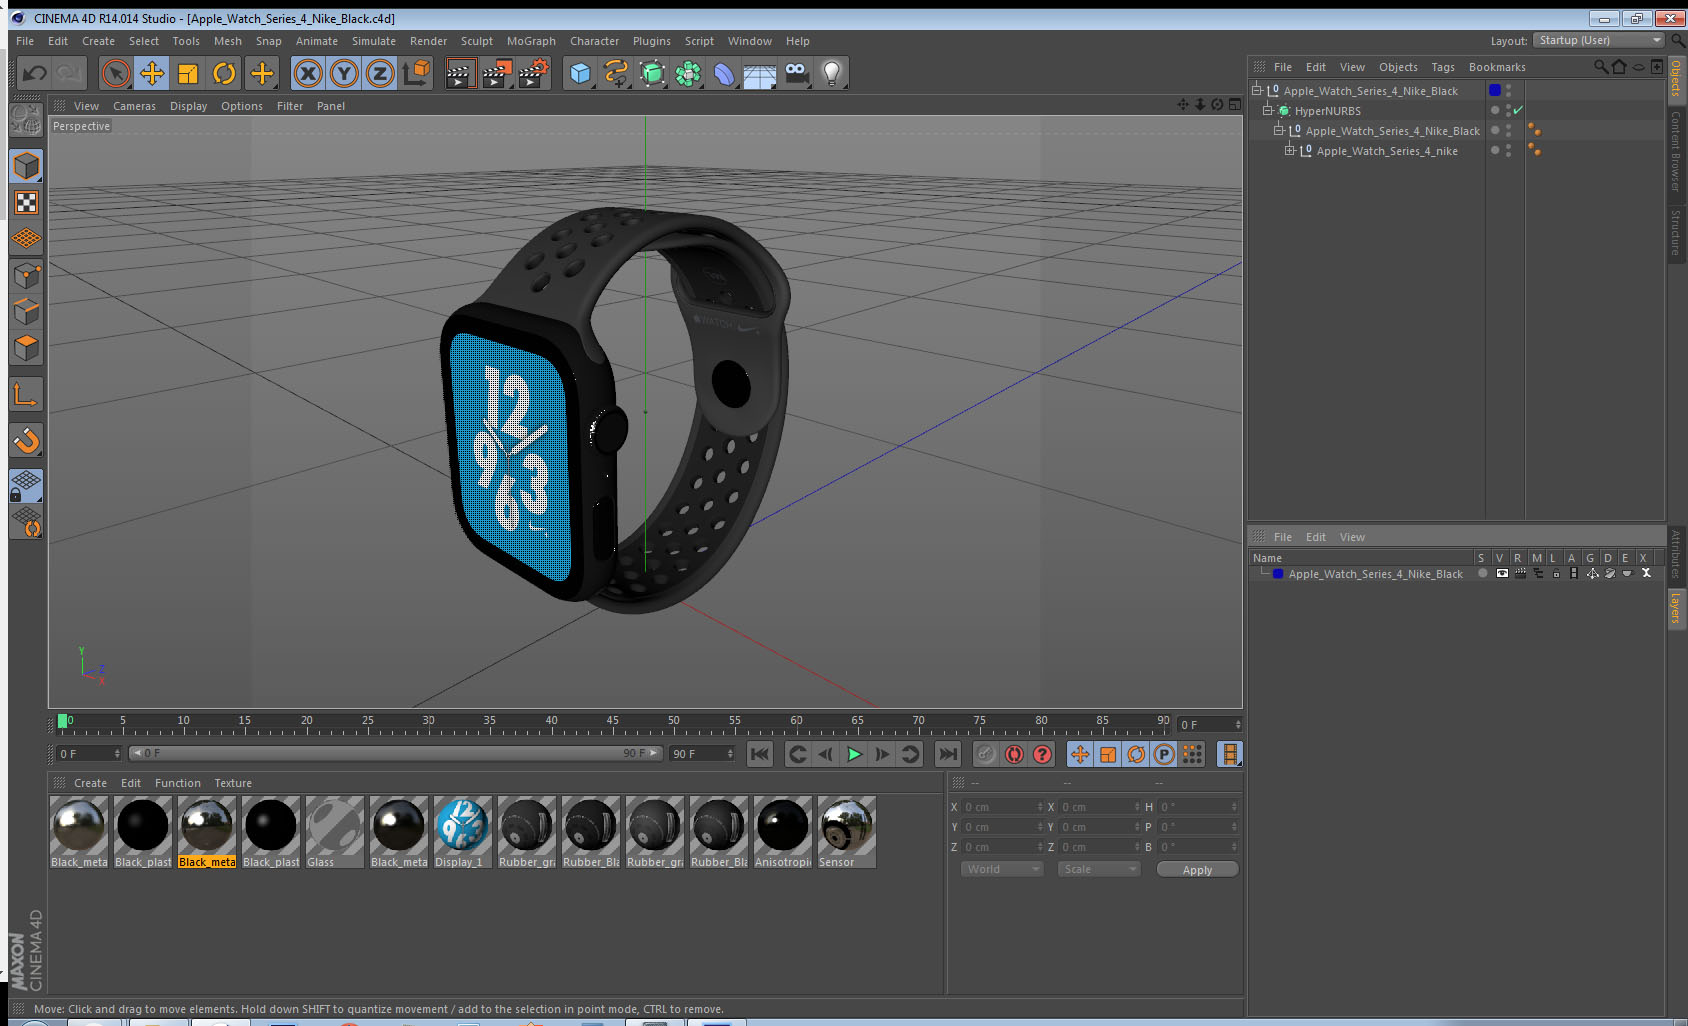Click layer color swatch in Layers panel
Viewport: 1688px width, 1026px height.
click(1278, 573)
